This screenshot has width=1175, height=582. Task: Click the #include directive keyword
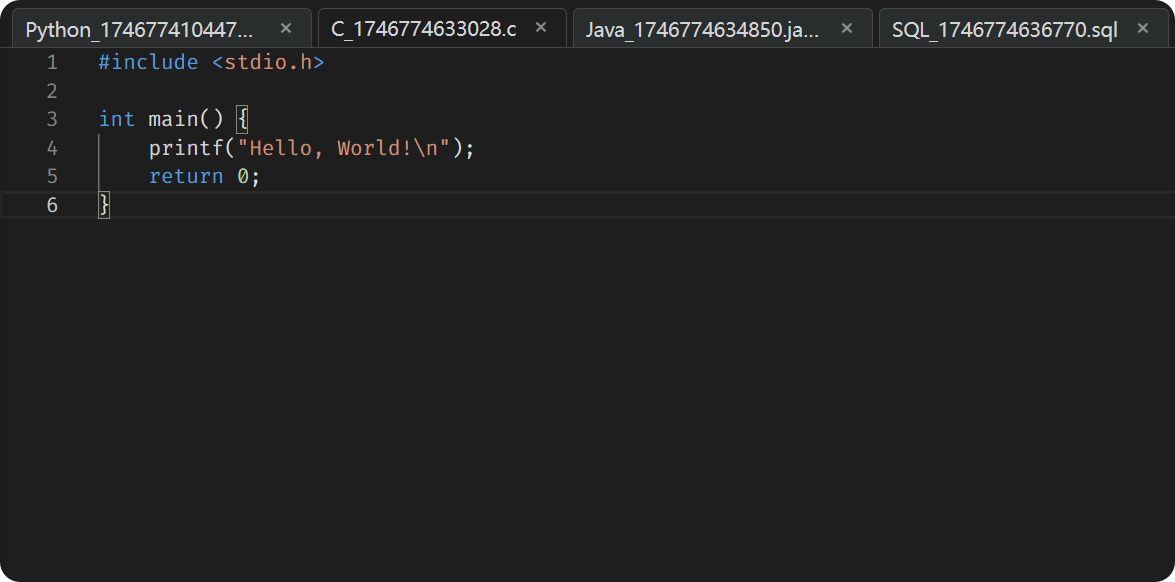[148, 62]
